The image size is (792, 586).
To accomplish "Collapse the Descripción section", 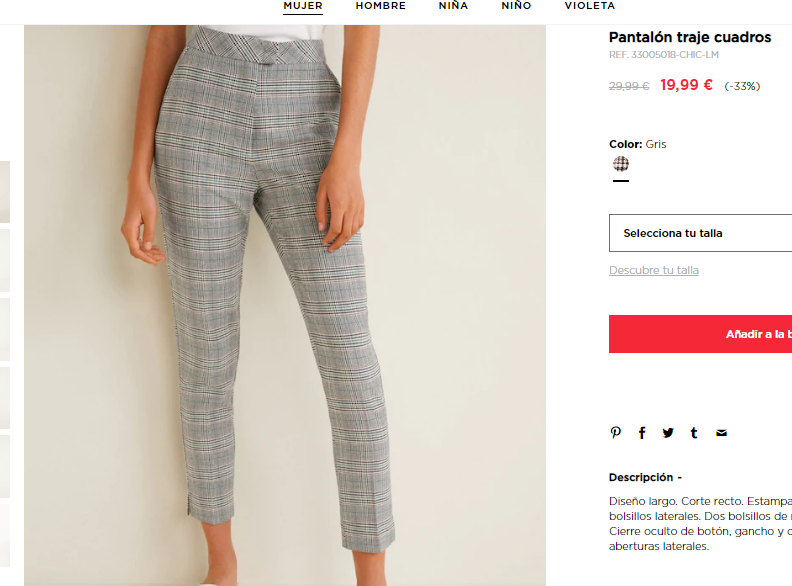I will pos(645,477).
